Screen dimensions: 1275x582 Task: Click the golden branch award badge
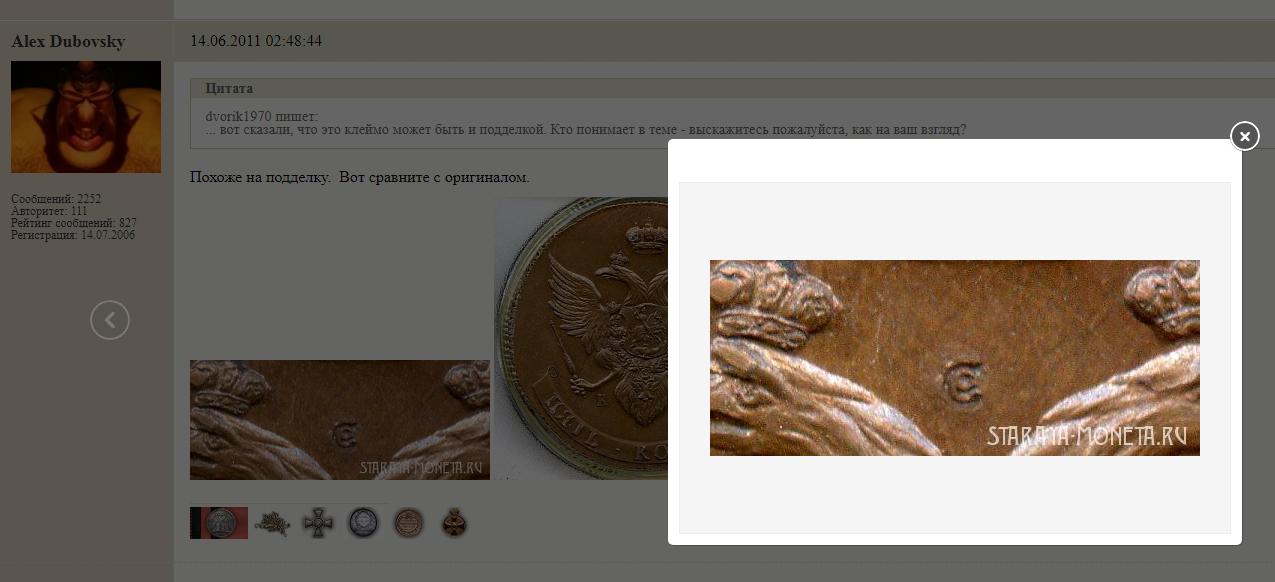click(x=272, y=523)
